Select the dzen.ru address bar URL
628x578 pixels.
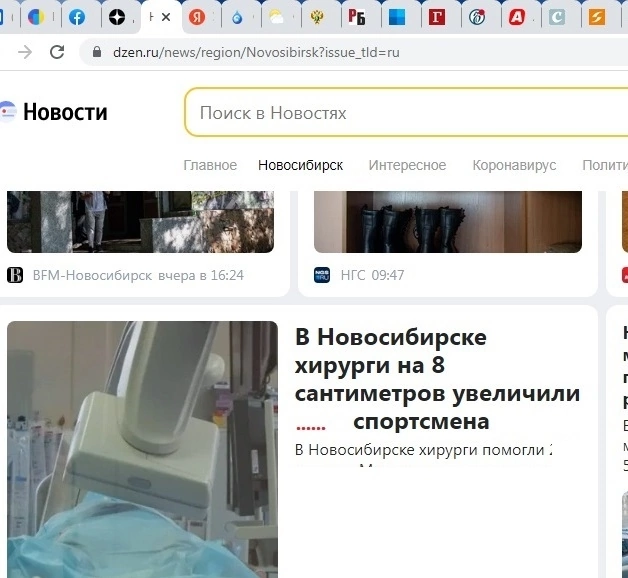[x=256, y=52]
